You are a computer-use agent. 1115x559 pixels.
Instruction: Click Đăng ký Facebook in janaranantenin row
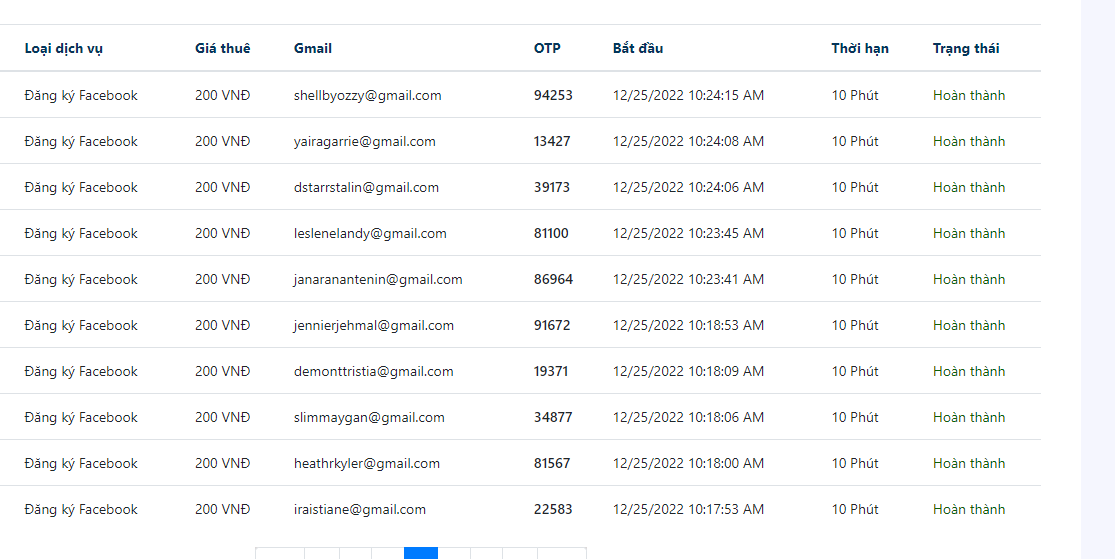81,280
